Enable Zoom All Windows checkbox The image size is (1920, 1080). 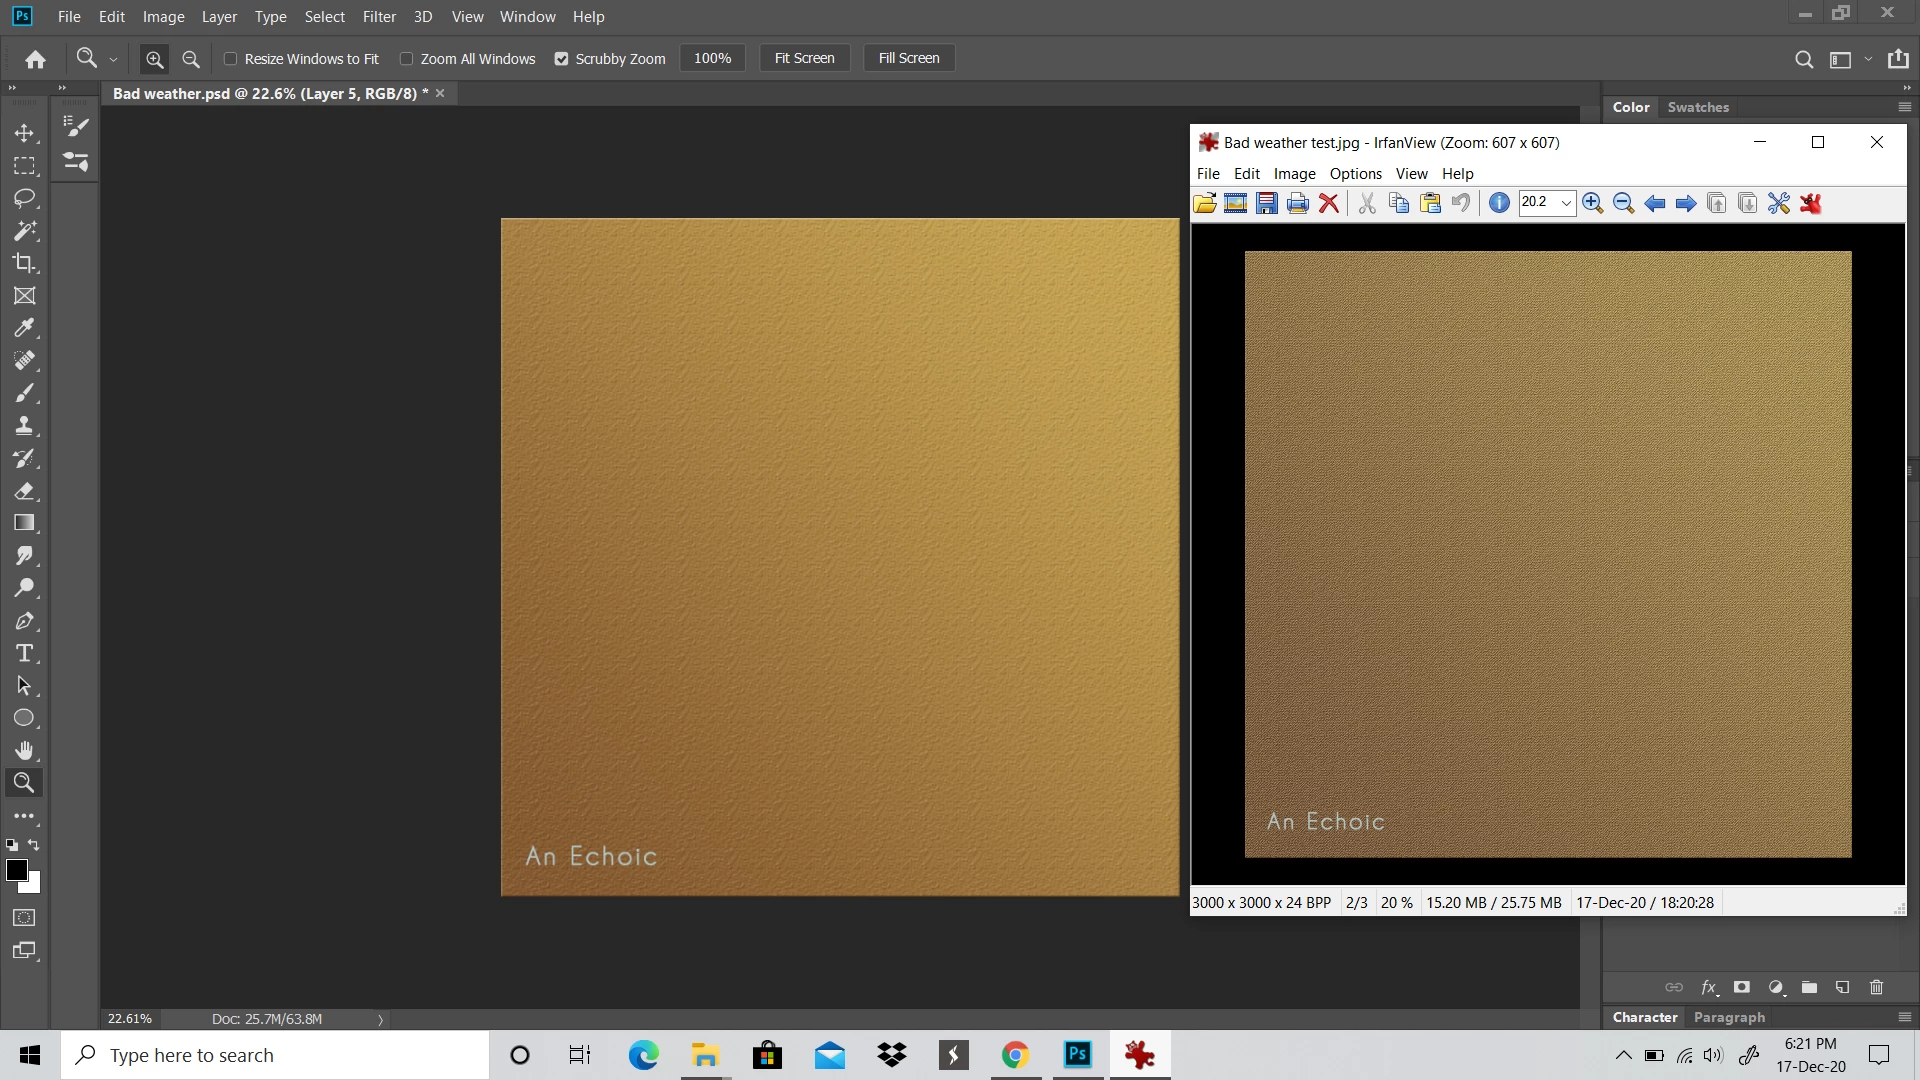[x=407, y=59]
